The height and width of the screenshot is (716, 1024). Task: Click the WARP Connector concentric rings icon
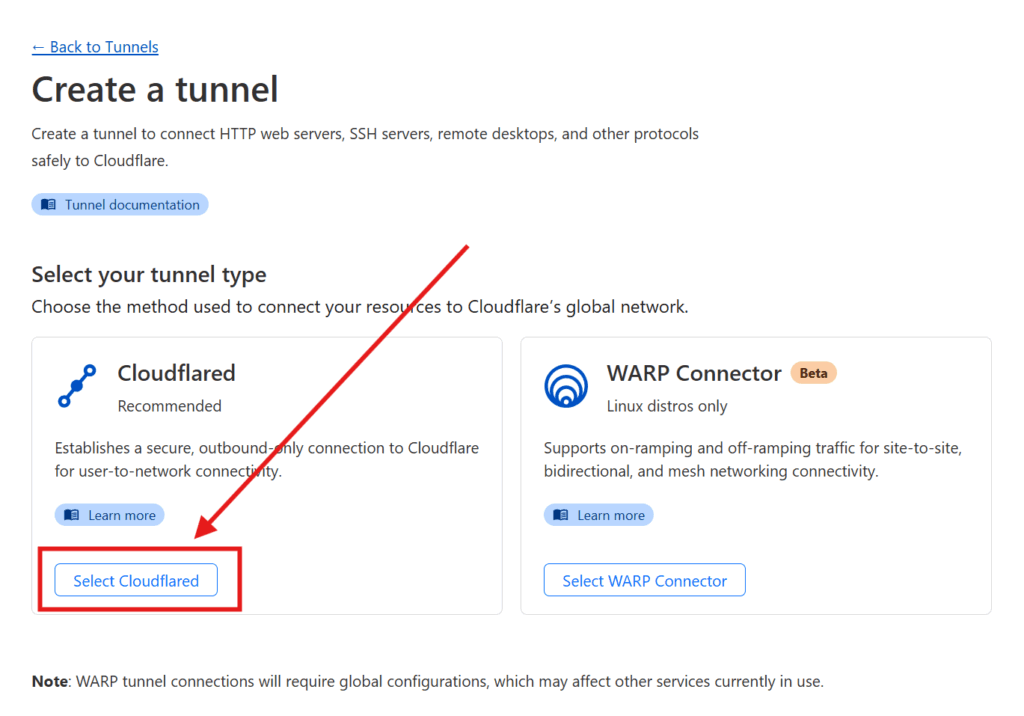pyautogui.click(x=566, y=386)
